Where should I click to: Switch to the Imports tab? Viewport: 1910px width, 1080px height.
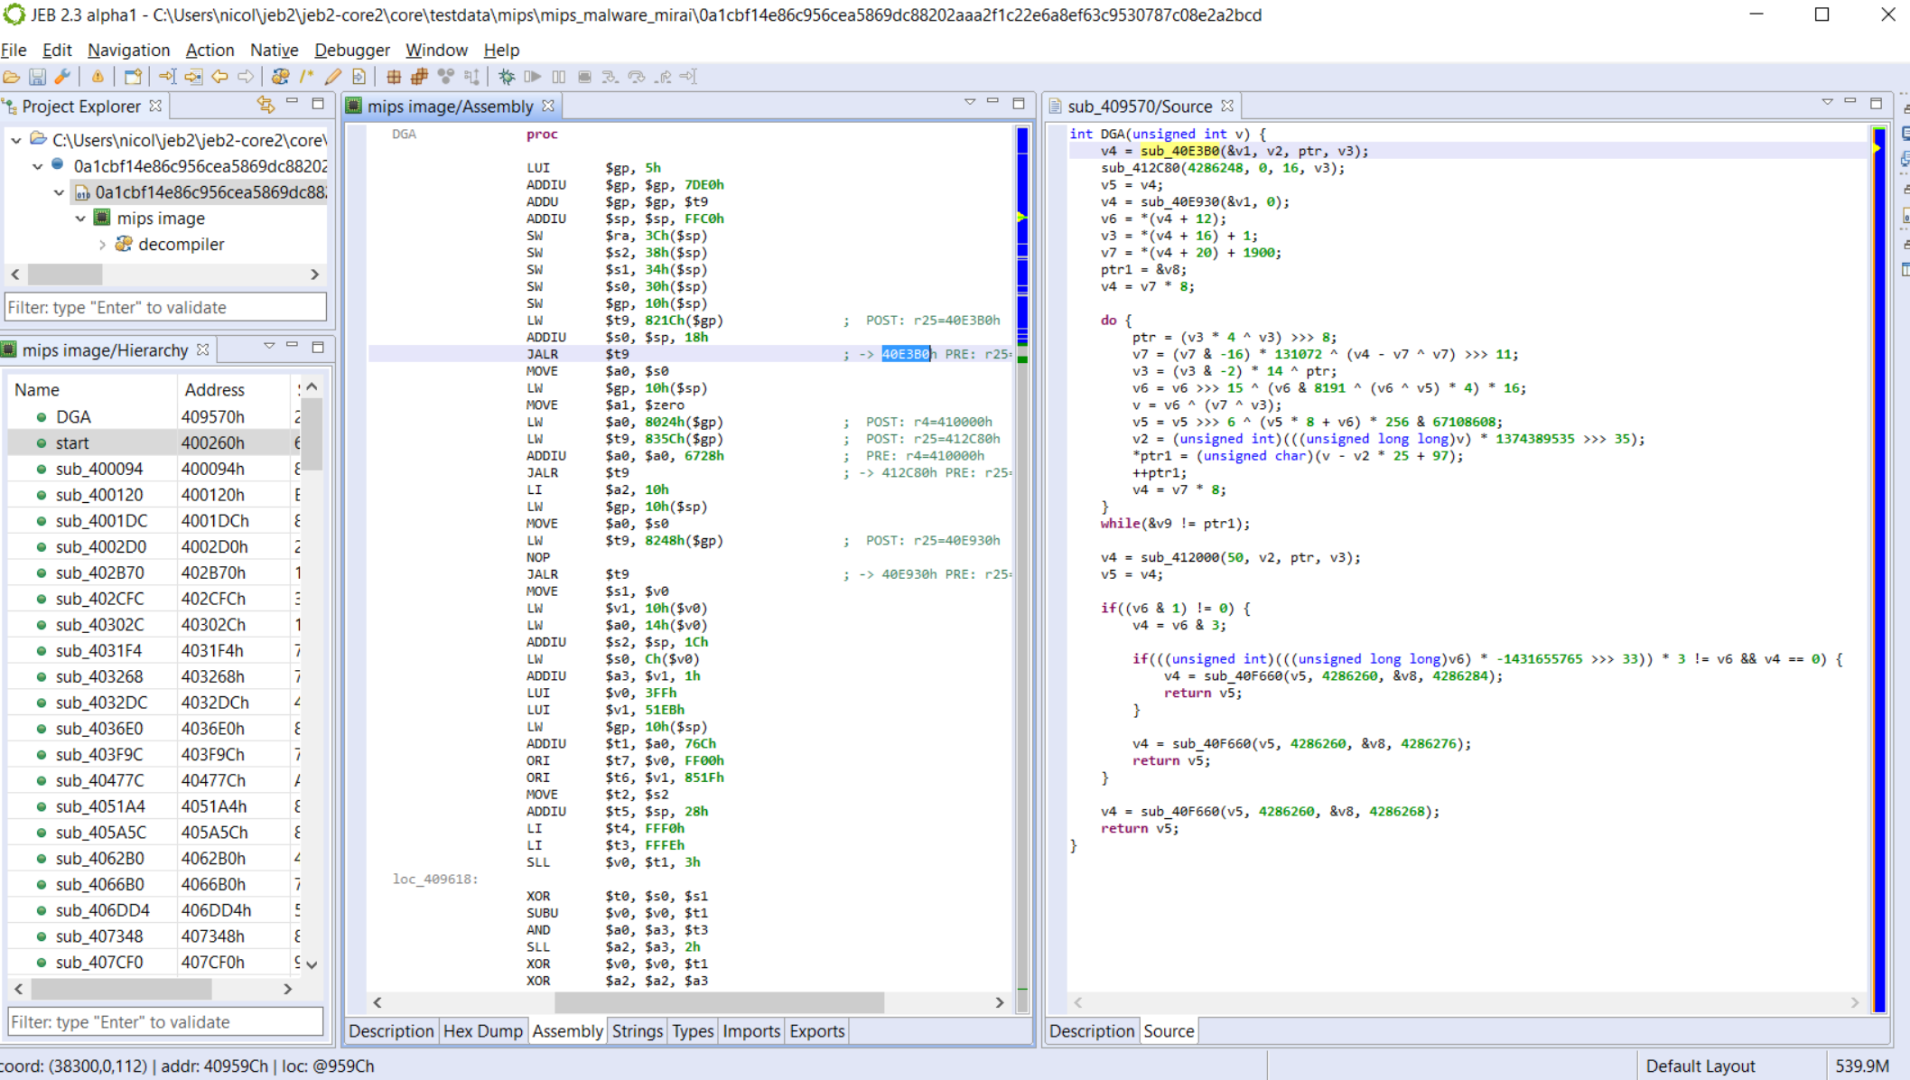[x=751, y=1031]
